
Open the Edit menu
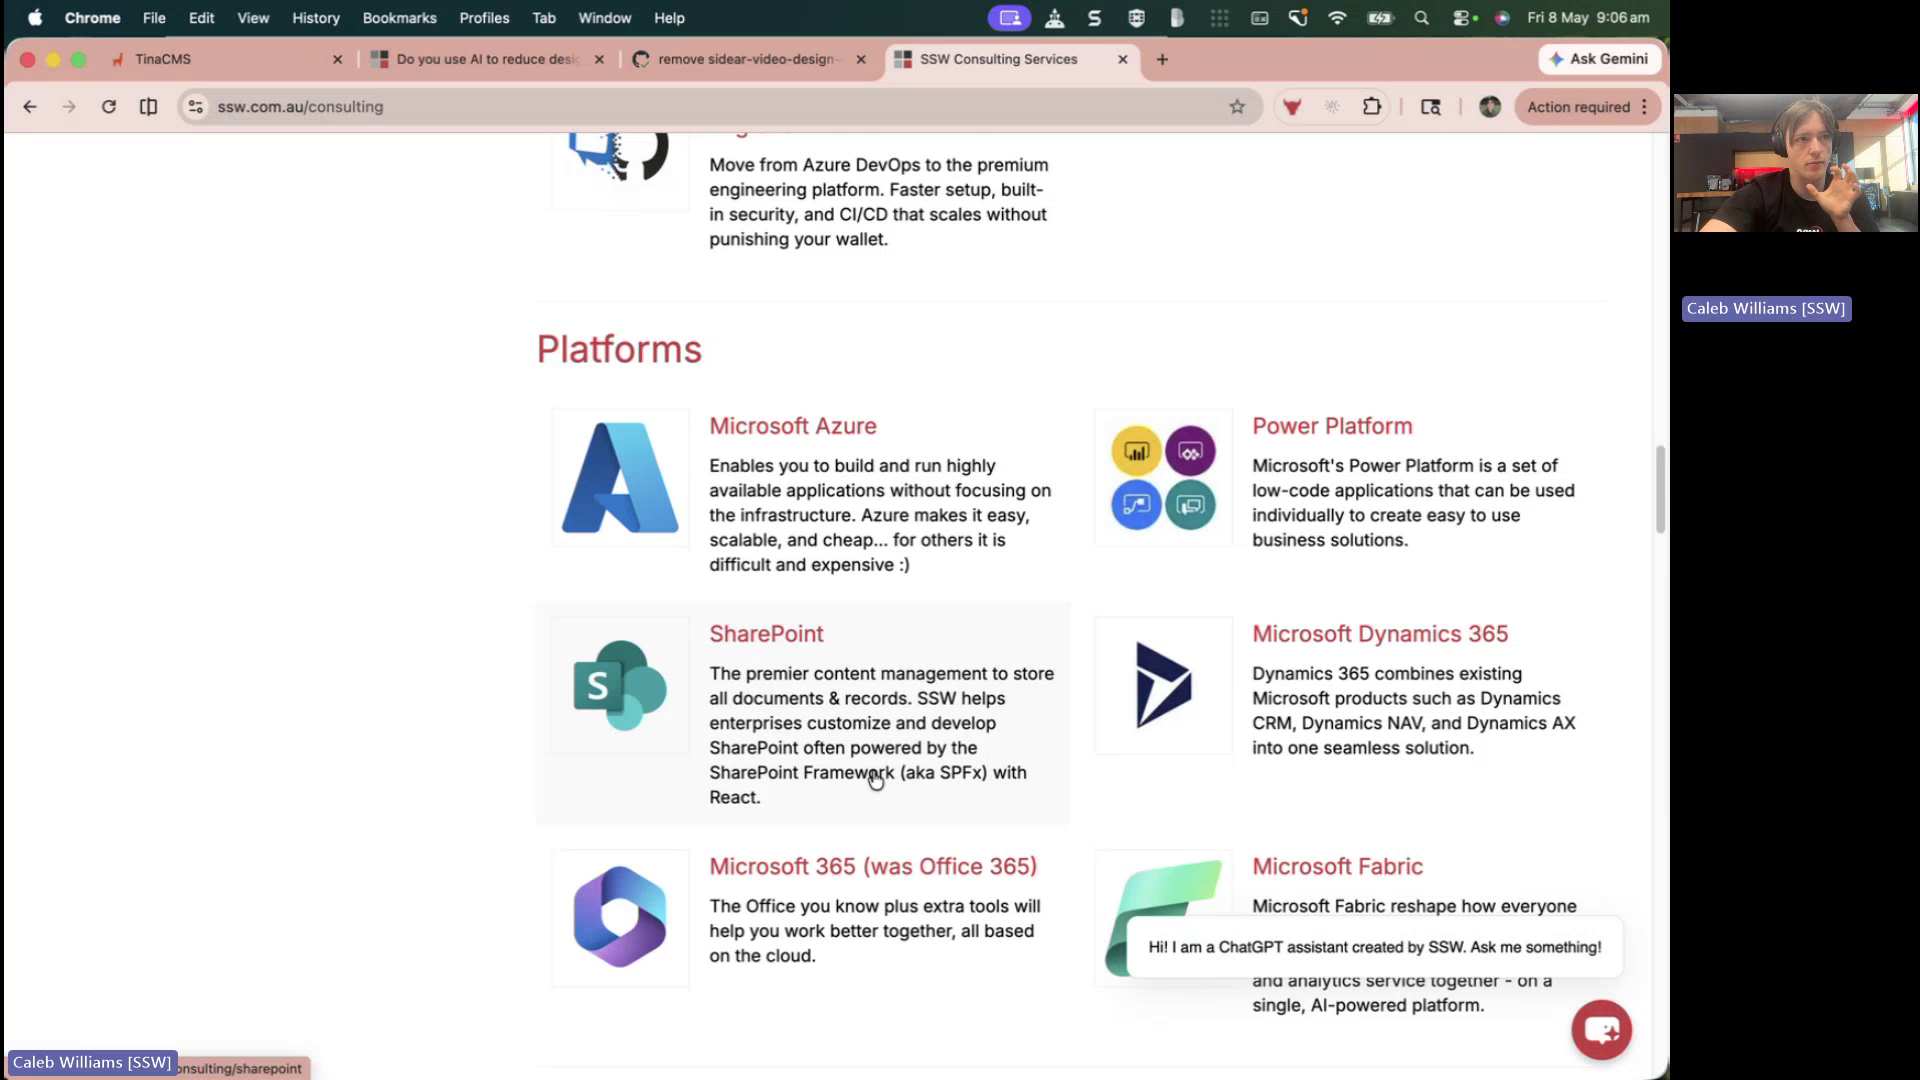point(201,18)
